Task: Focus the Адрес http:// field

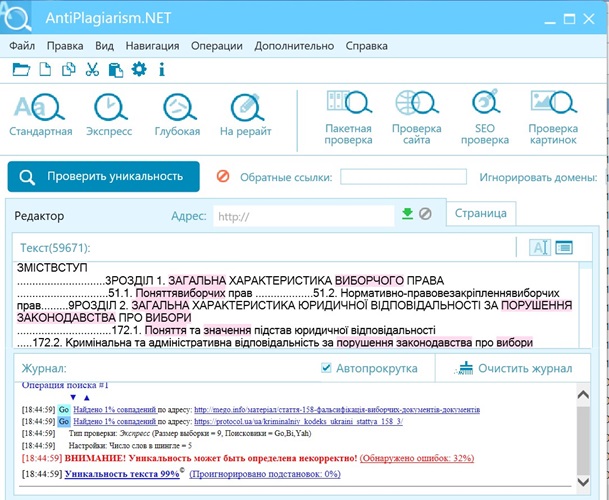Action: click(x=304, y=216)
